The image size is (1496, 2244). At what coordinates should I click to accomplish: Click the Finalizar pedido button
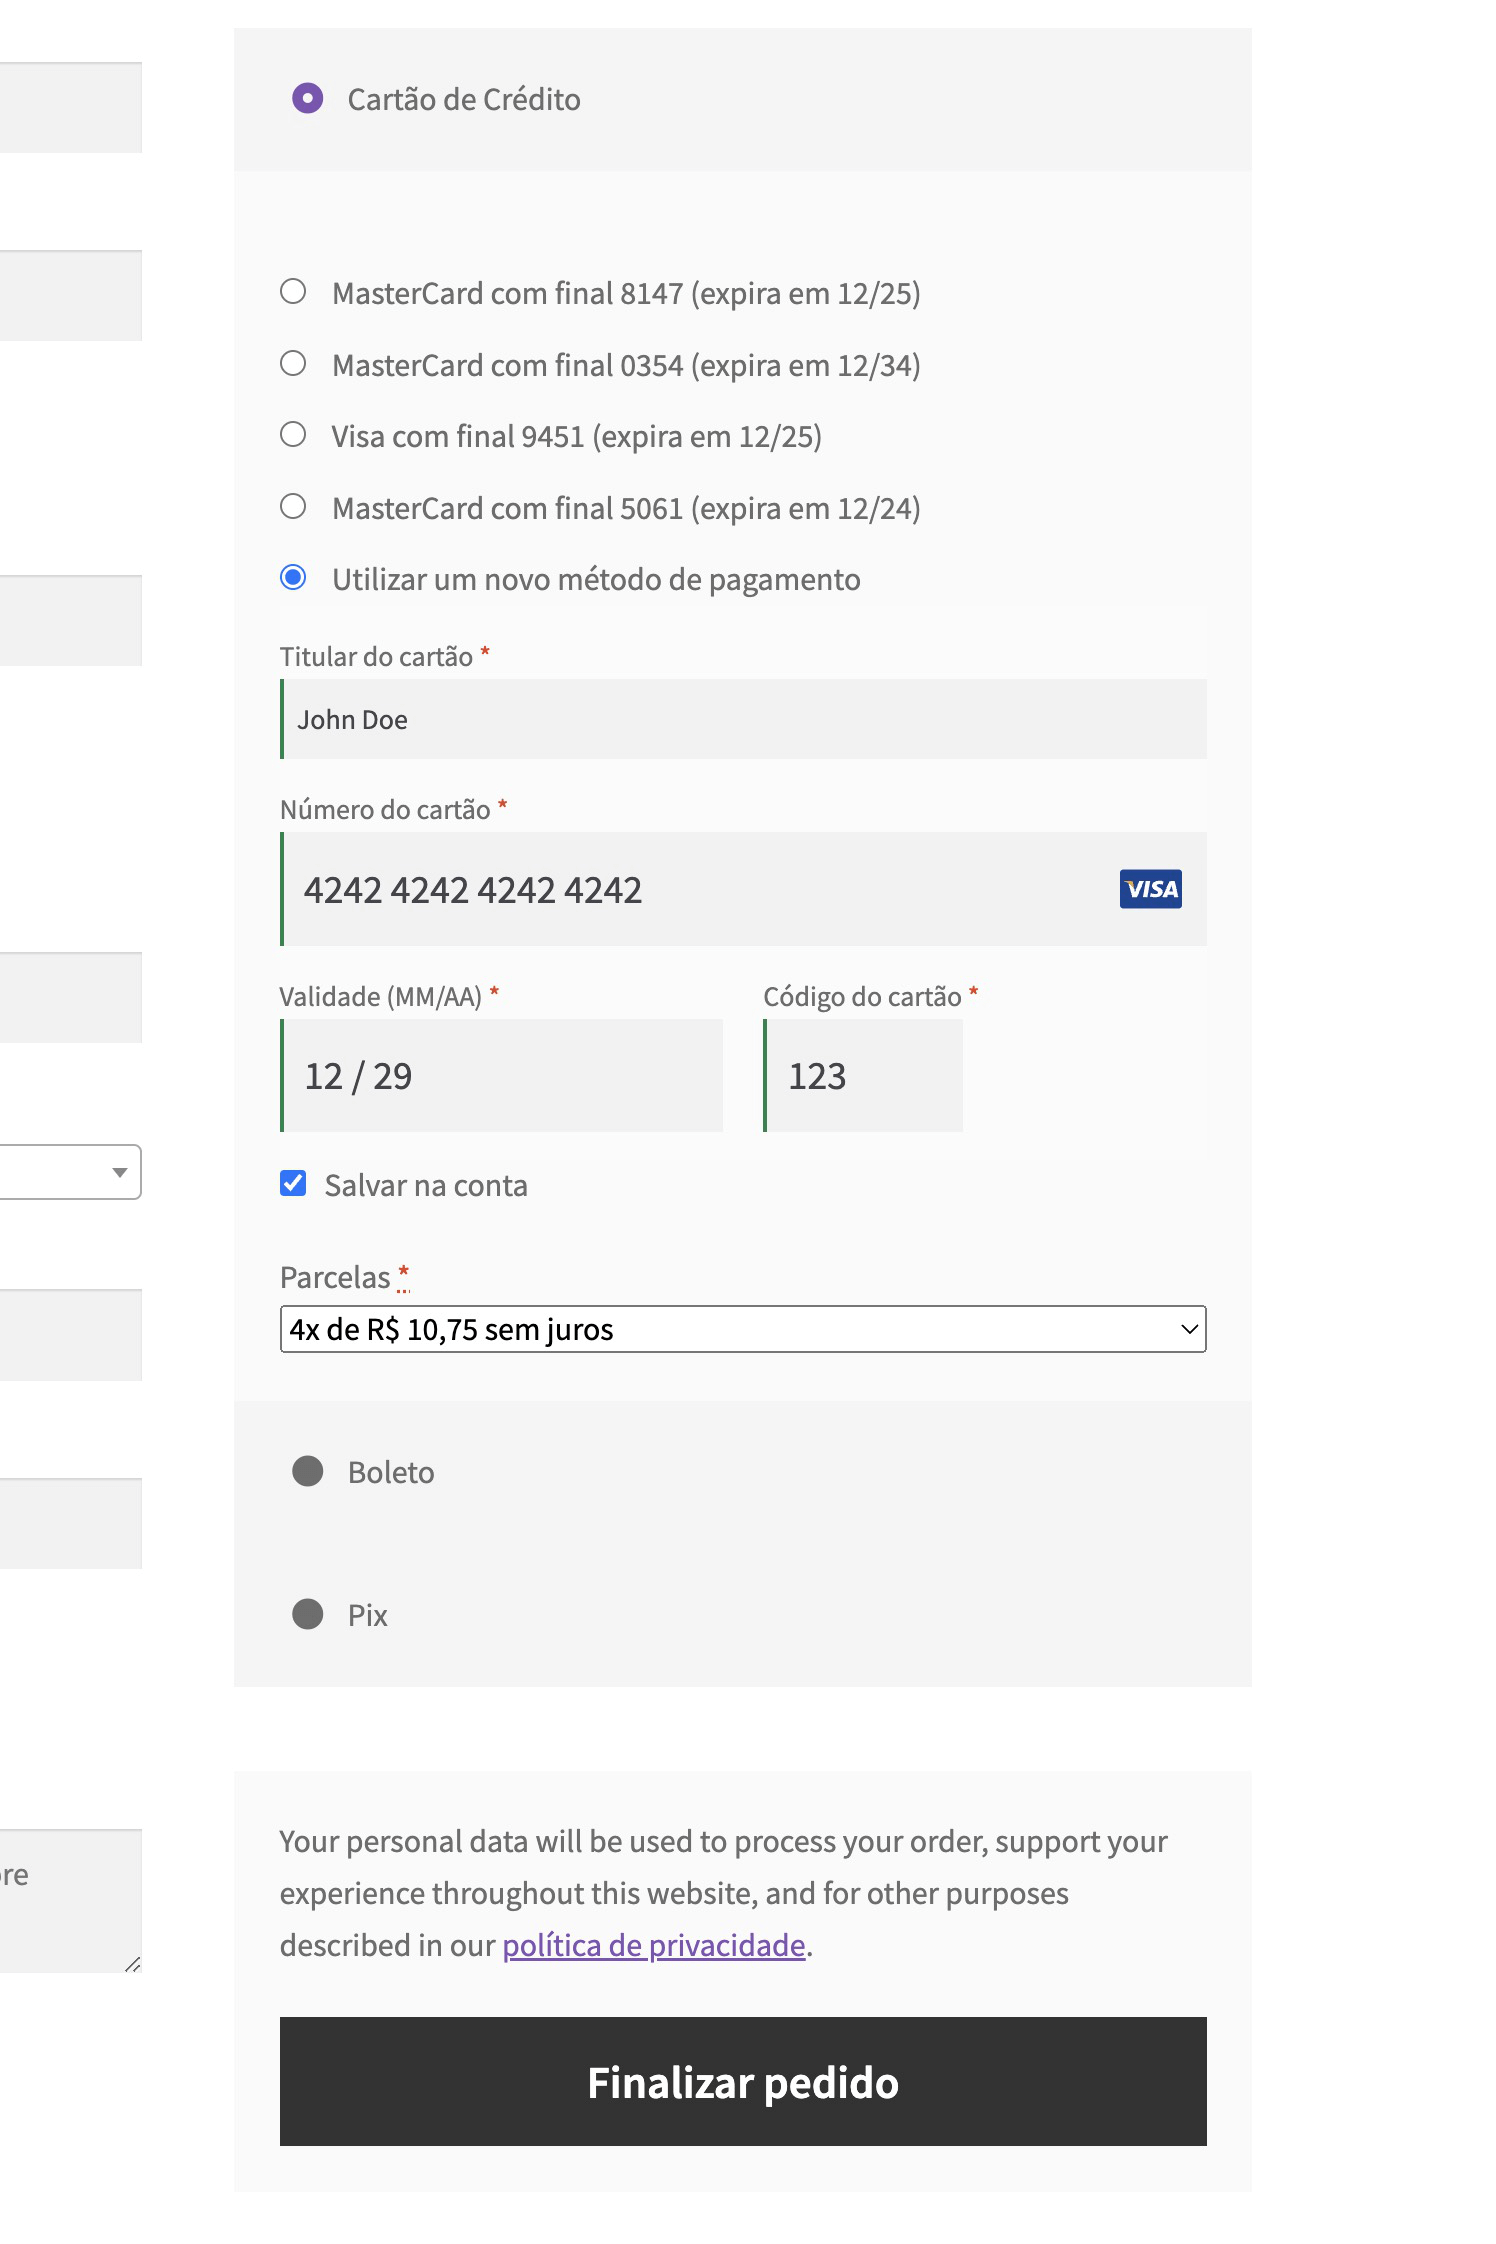click(743, 2081)
